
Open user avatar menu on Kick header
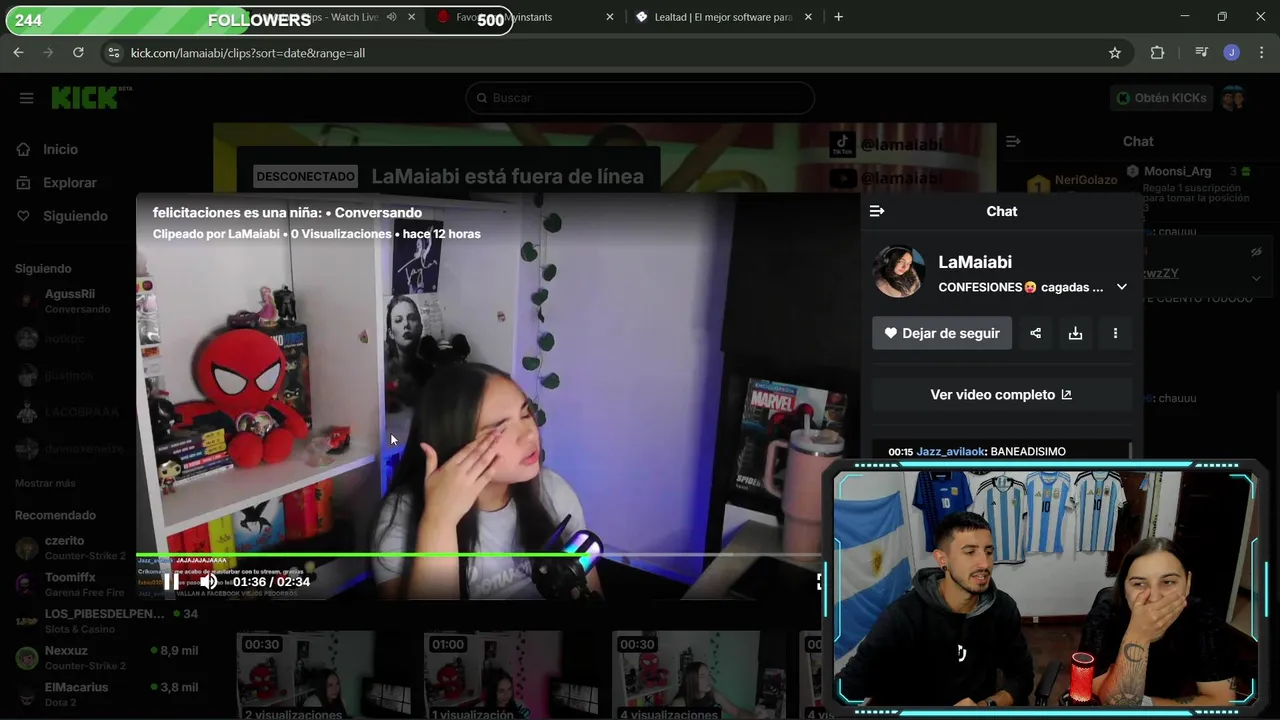(x=1233, y=98)
